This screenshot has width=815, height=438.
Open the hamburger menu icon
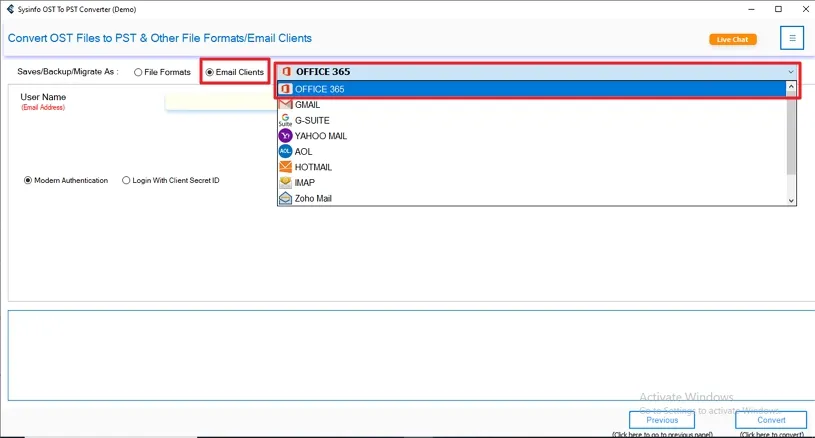pyautogui.click(x=792, y=38)
